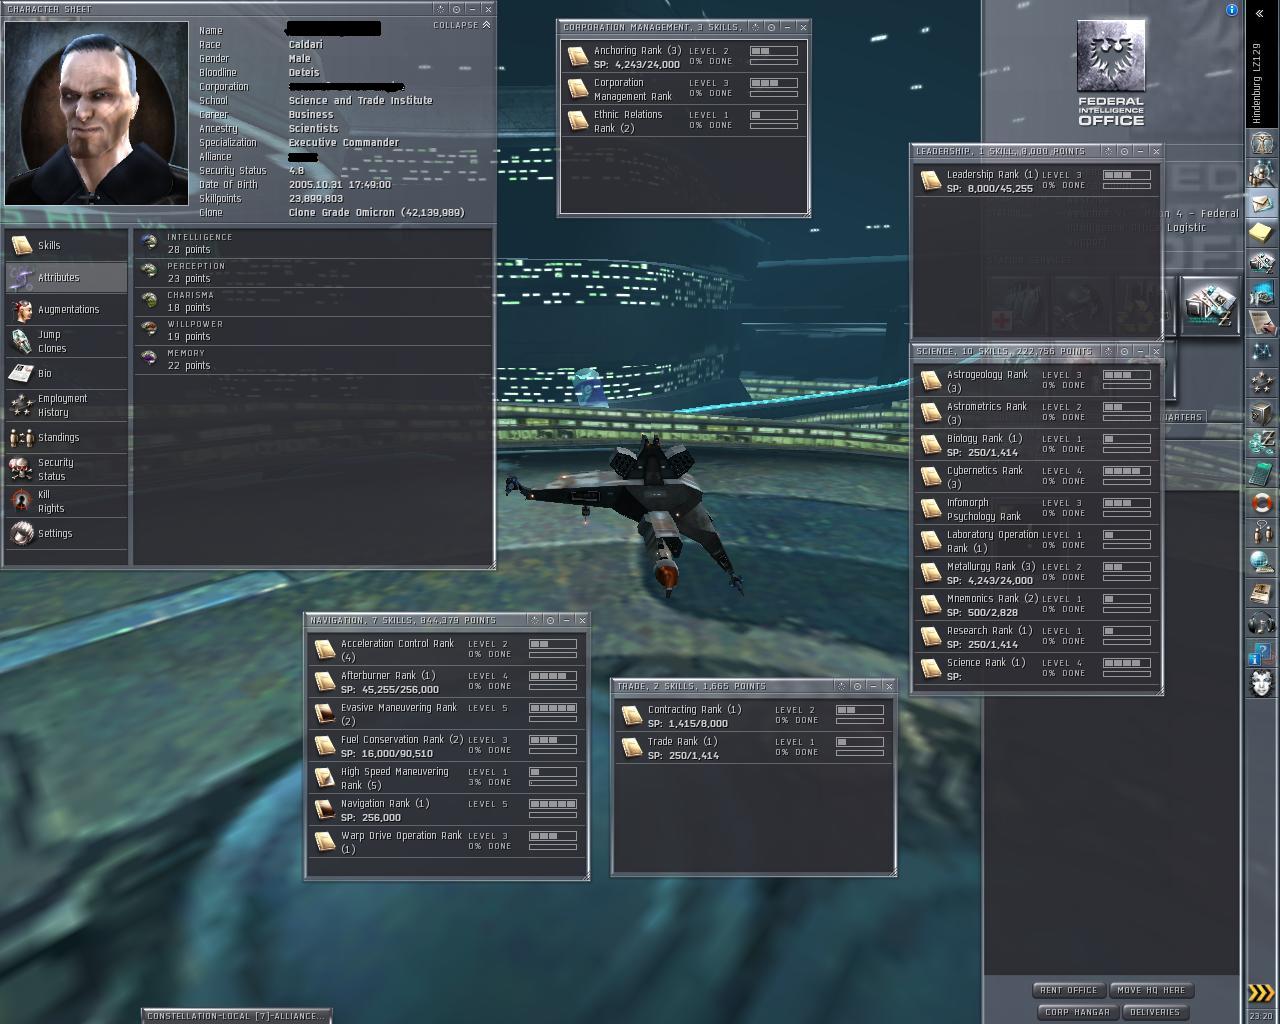
Task: Open the calculator icon in the sidebar
Action: [x=1262, y=473]
